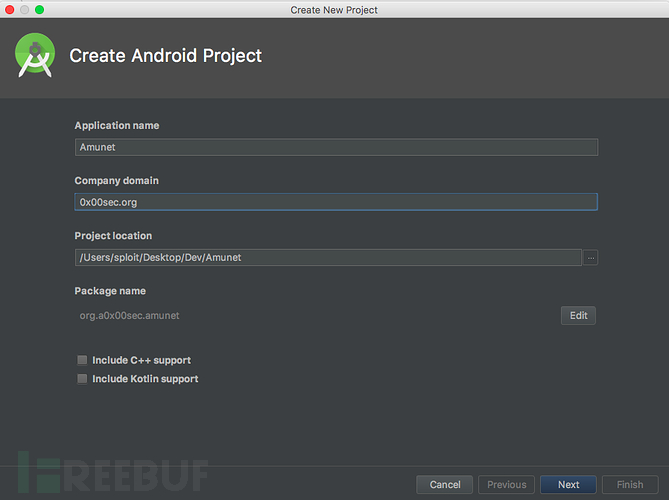
Task: Open the project location browse ellipsis button
Action: (590, 258)
